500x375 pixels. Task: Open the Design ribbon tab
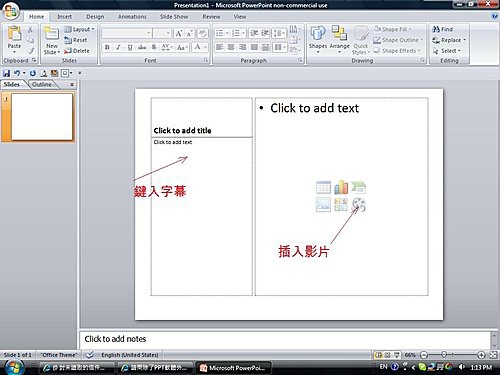click(x=95, y=17)
